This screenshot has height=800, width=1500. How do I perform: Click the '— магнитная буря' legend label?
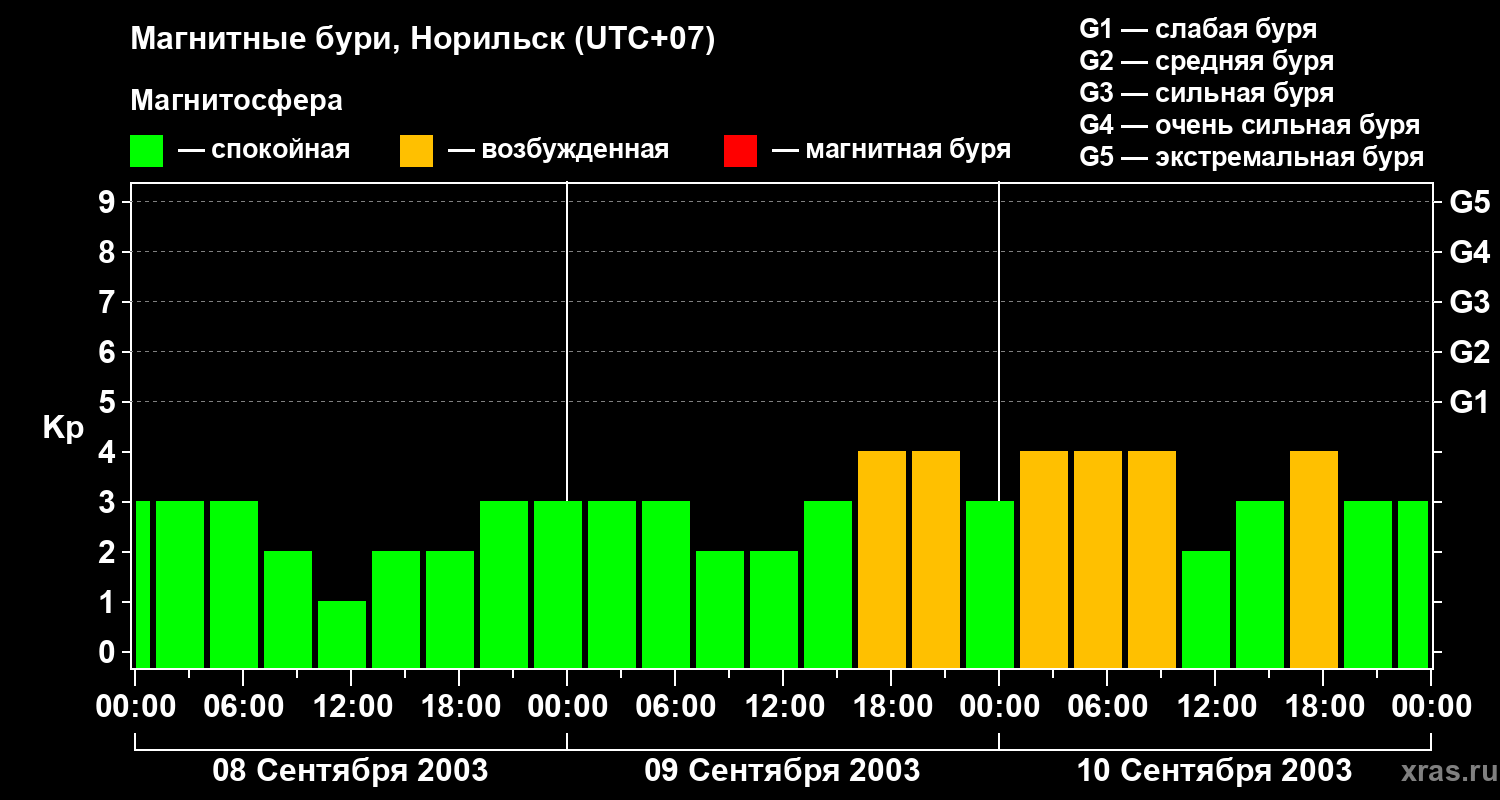[891, 150]
